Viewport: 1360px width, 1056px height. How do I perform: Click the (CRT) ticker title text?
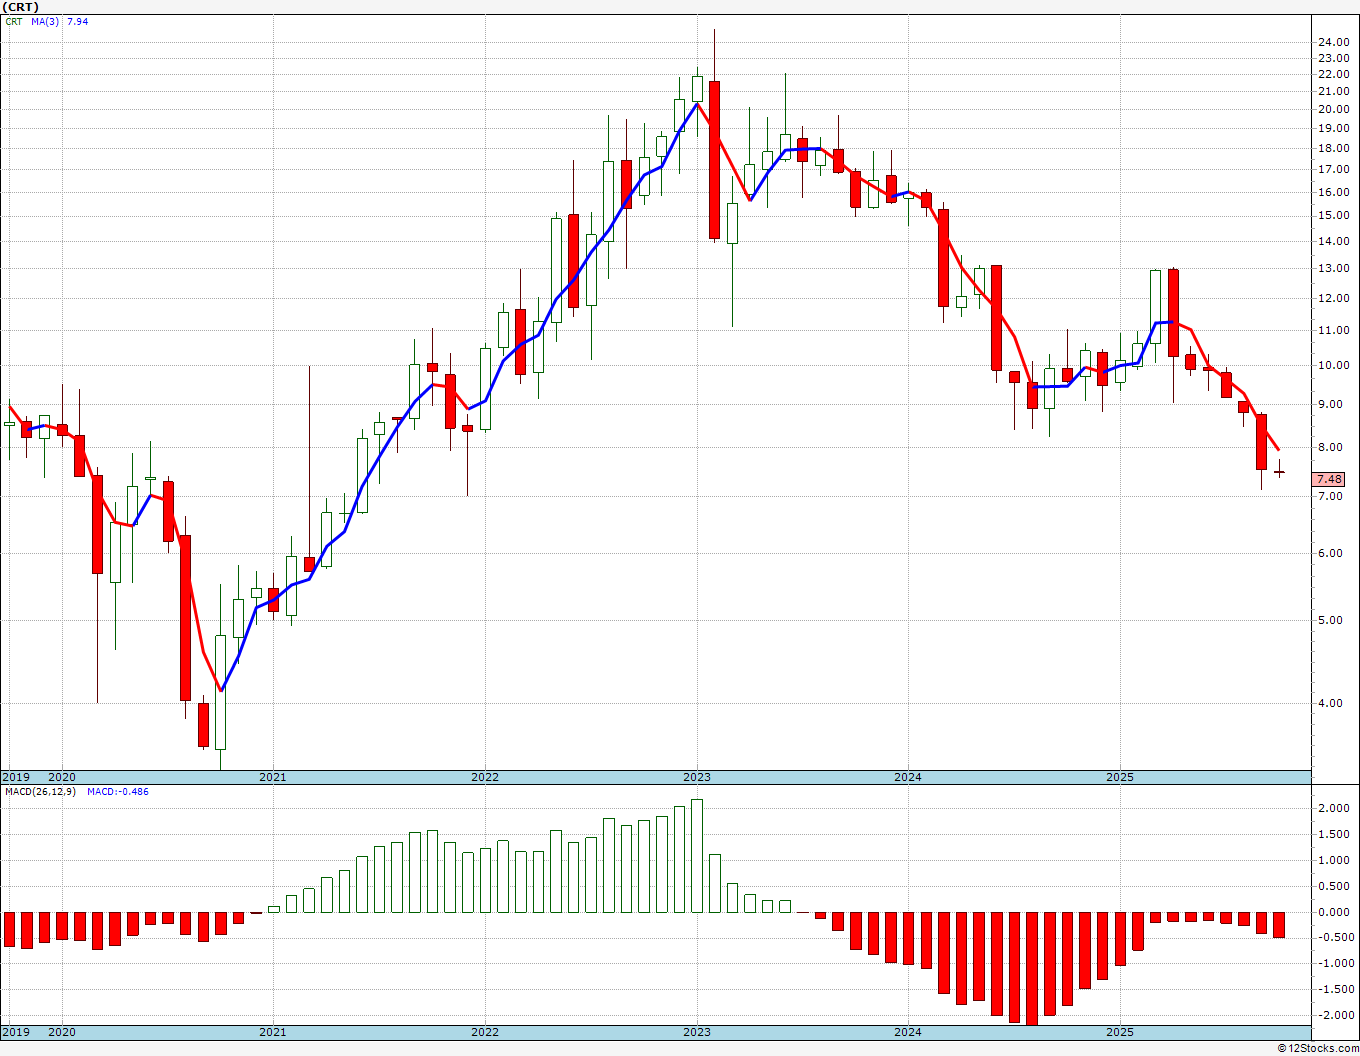pyautogui.click(x=21, y=7)
